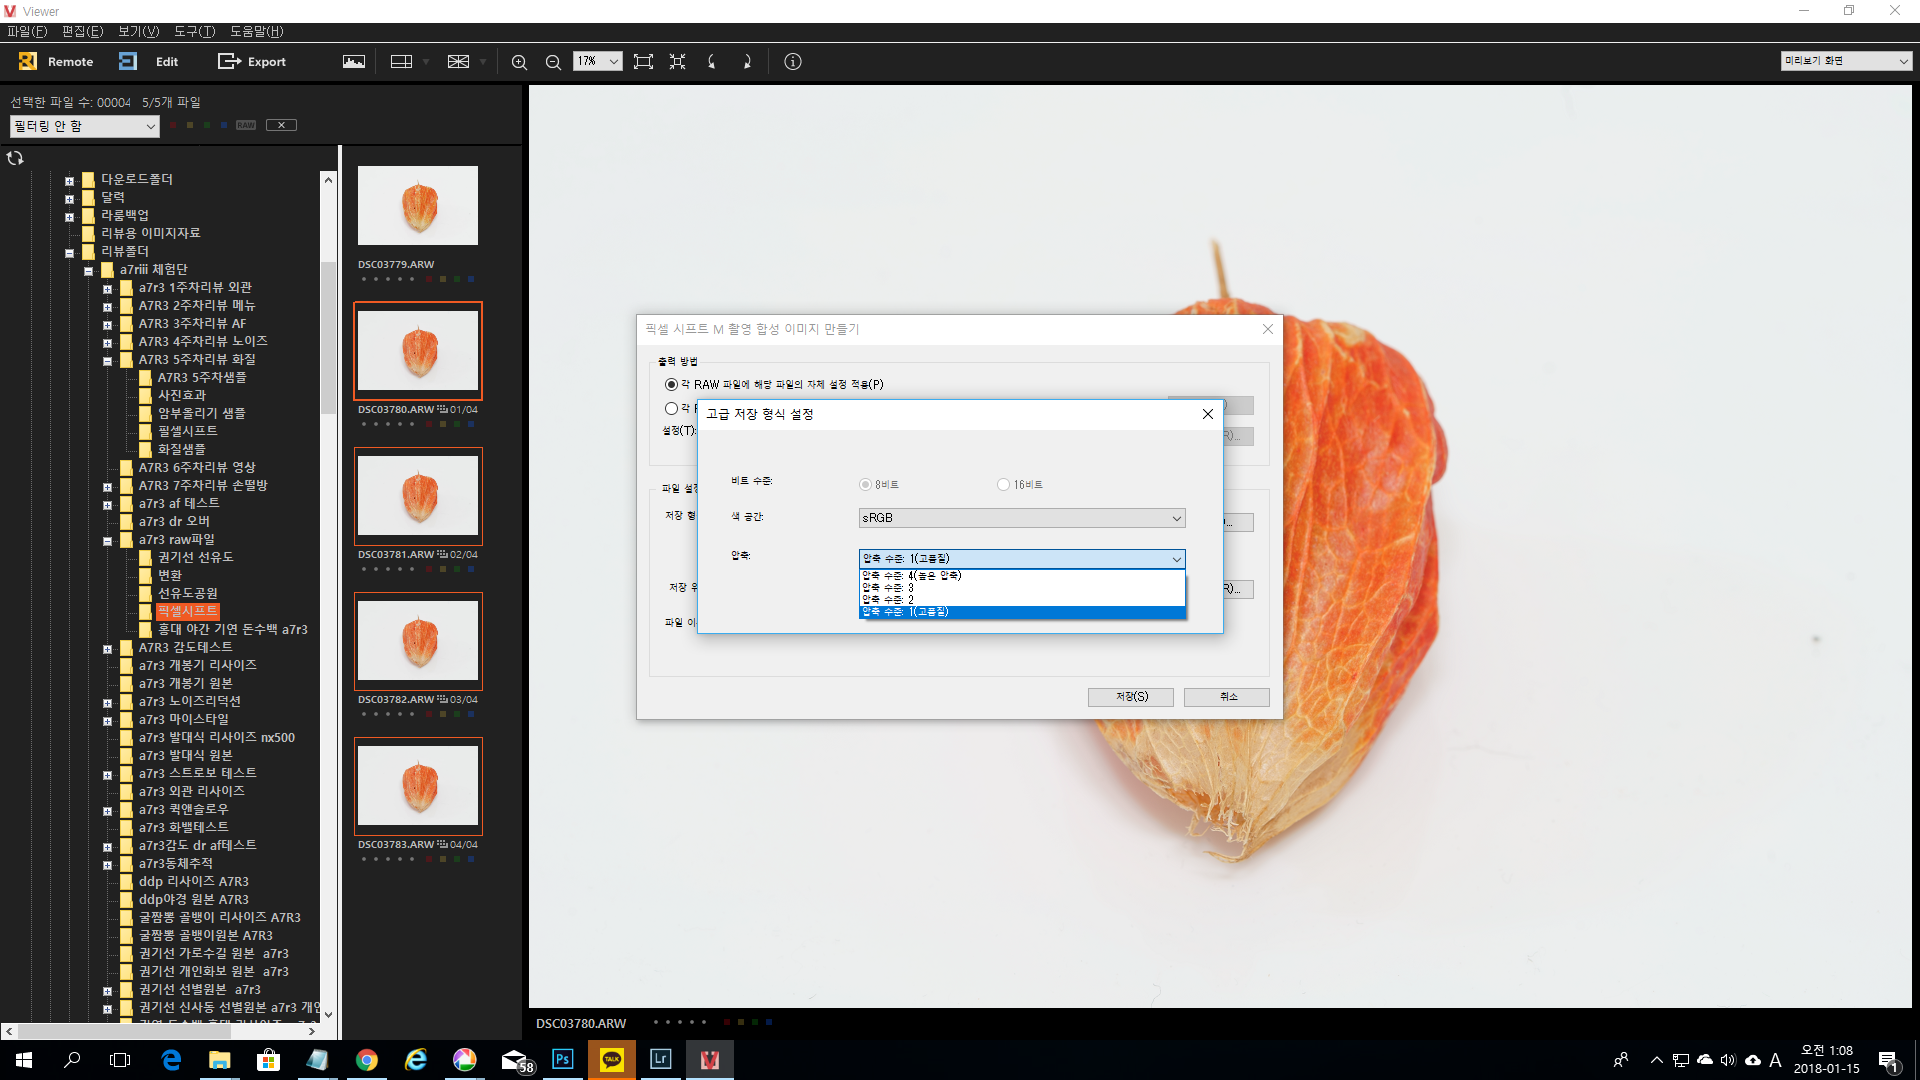
Task: Show the histogram display icon
Action: coord(354,61)
